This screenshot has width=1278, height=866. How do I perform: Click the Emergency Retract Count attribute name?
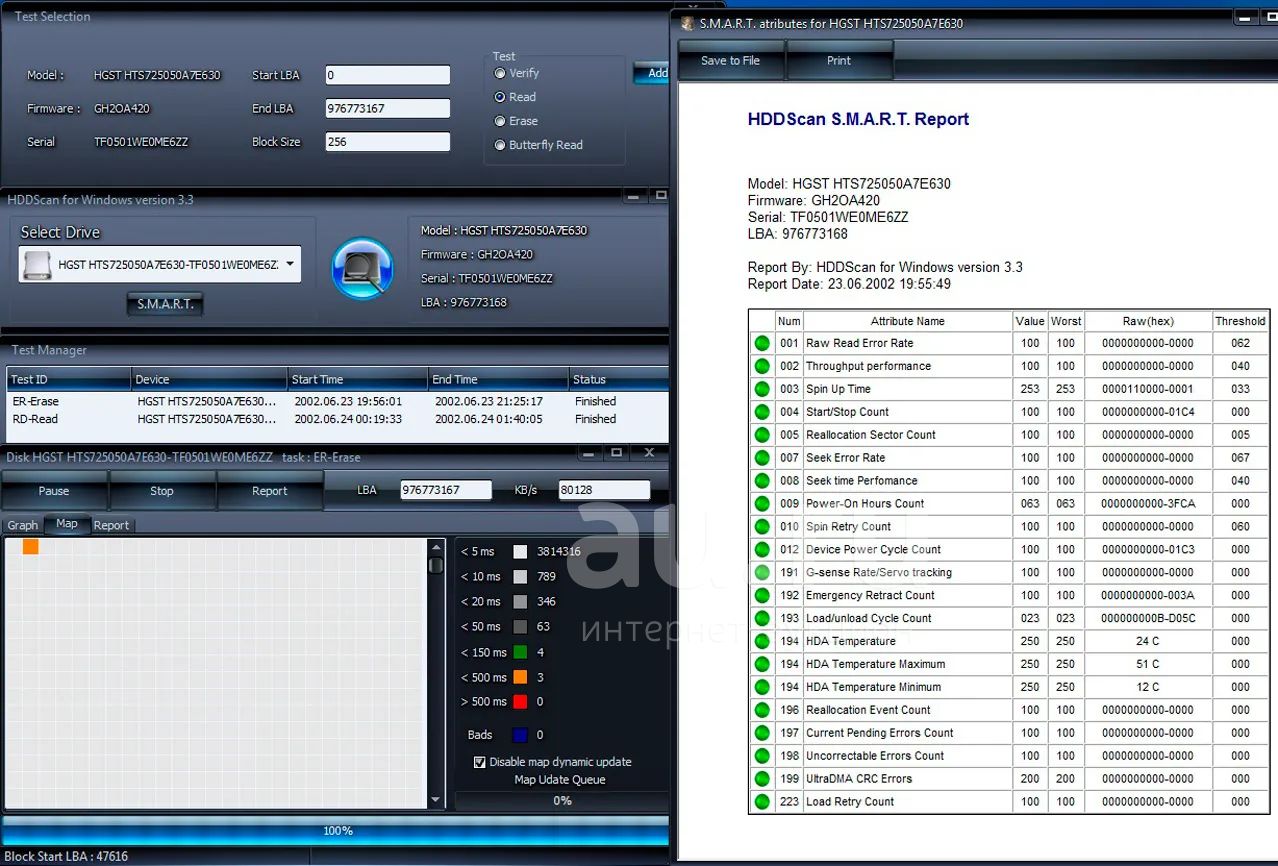870,596
